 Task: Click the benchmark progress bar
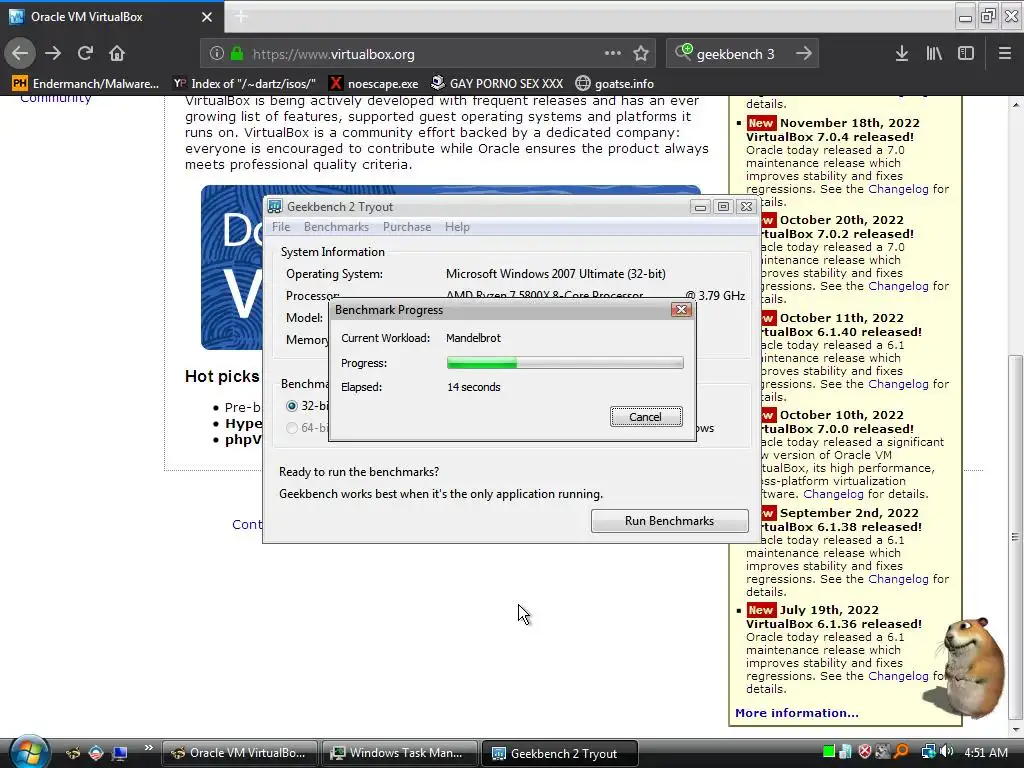[565, 362]
